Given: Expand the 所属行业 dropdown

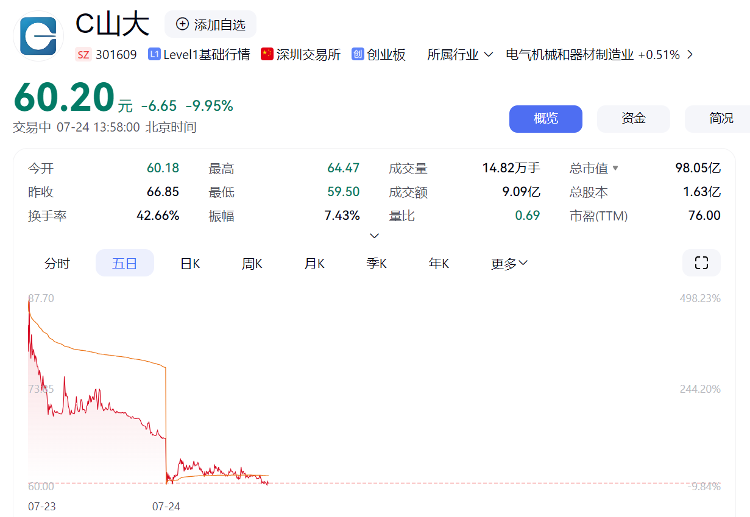Looking at the screenshot, I should pyautogui.click(x=488, y=55).
